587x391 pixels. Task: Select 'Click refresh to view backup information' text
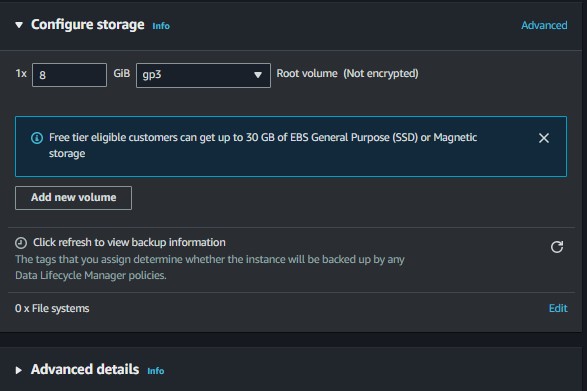(x=129, y=242)
